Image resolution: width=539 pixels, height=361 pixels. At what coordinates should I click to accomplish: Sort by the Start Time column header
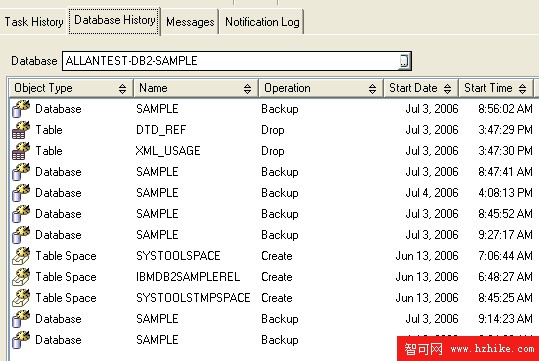coord(496,88)
